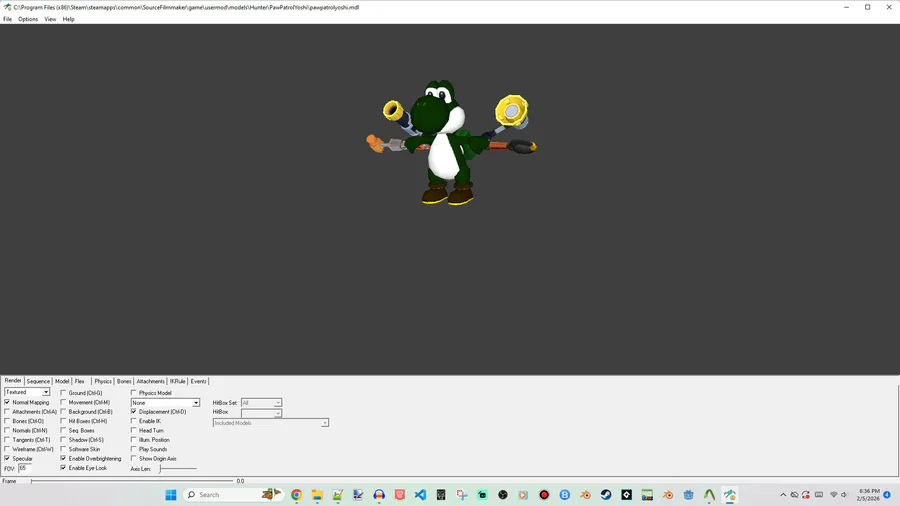Click the FOV input field
Screen dimensions: 900x506
point(25,468)
